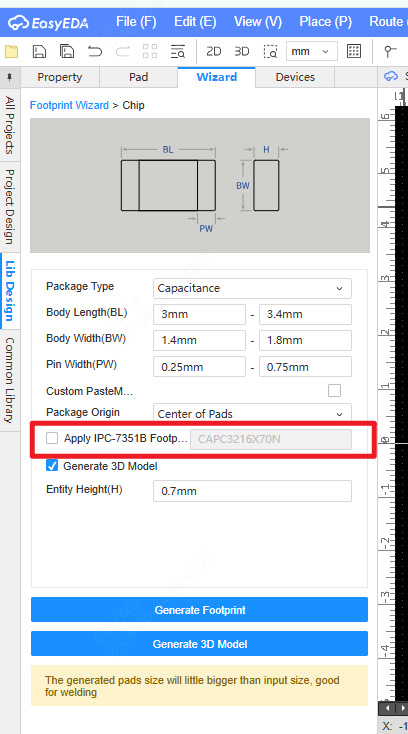Open the View (V) menu

tap(258, 22)
